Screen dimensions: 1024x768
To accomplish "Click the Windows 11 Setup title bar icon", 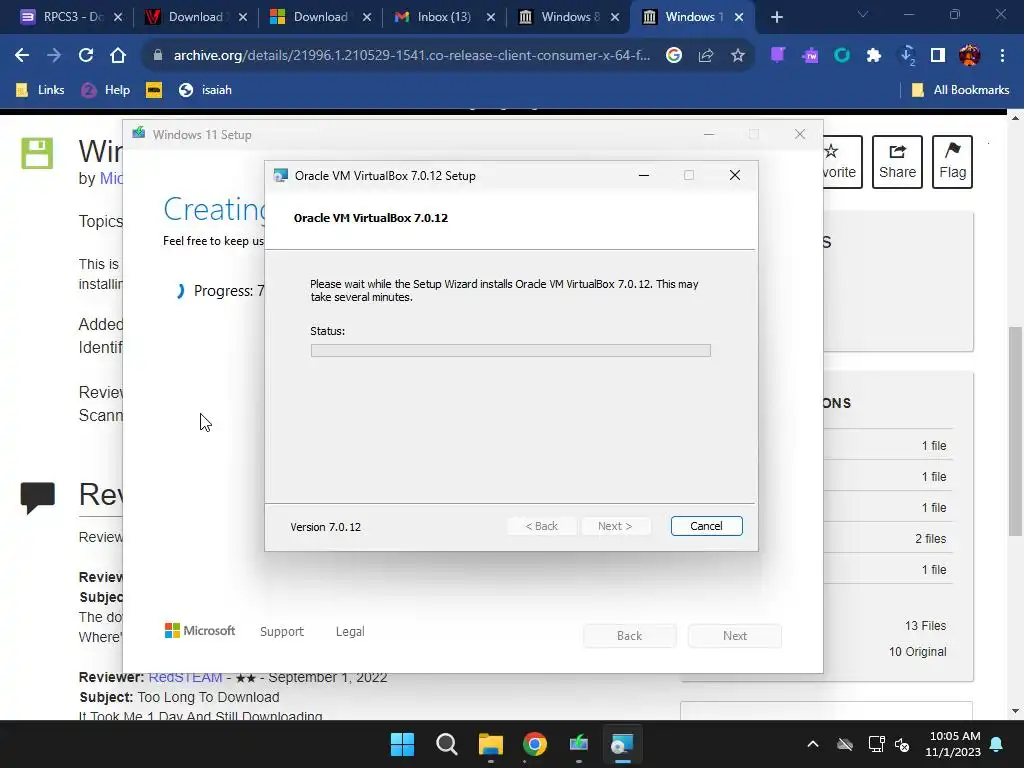I will (x=138, y=133).
